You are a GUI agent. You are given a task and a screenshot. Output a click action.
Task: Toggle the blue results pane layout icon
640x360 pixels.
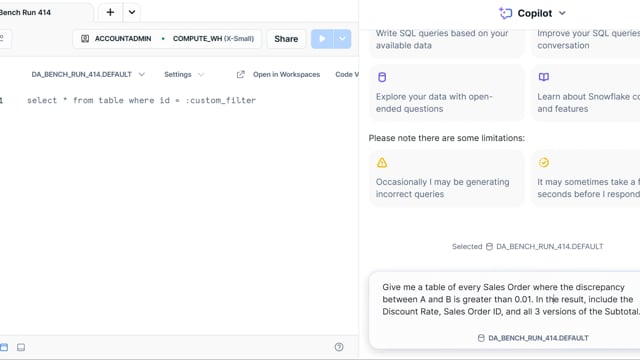(x=4, y=347)
